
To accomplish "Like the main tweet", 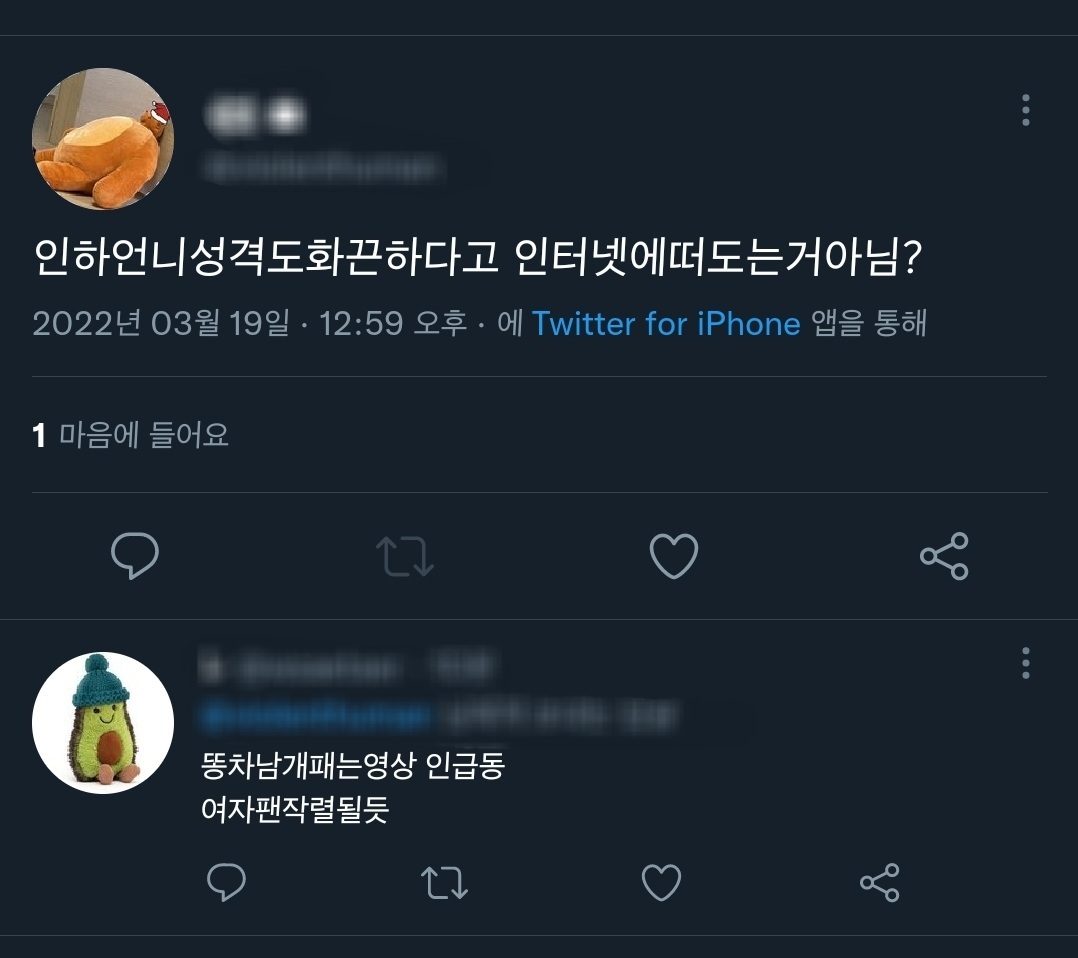I will tap(674, 556).
